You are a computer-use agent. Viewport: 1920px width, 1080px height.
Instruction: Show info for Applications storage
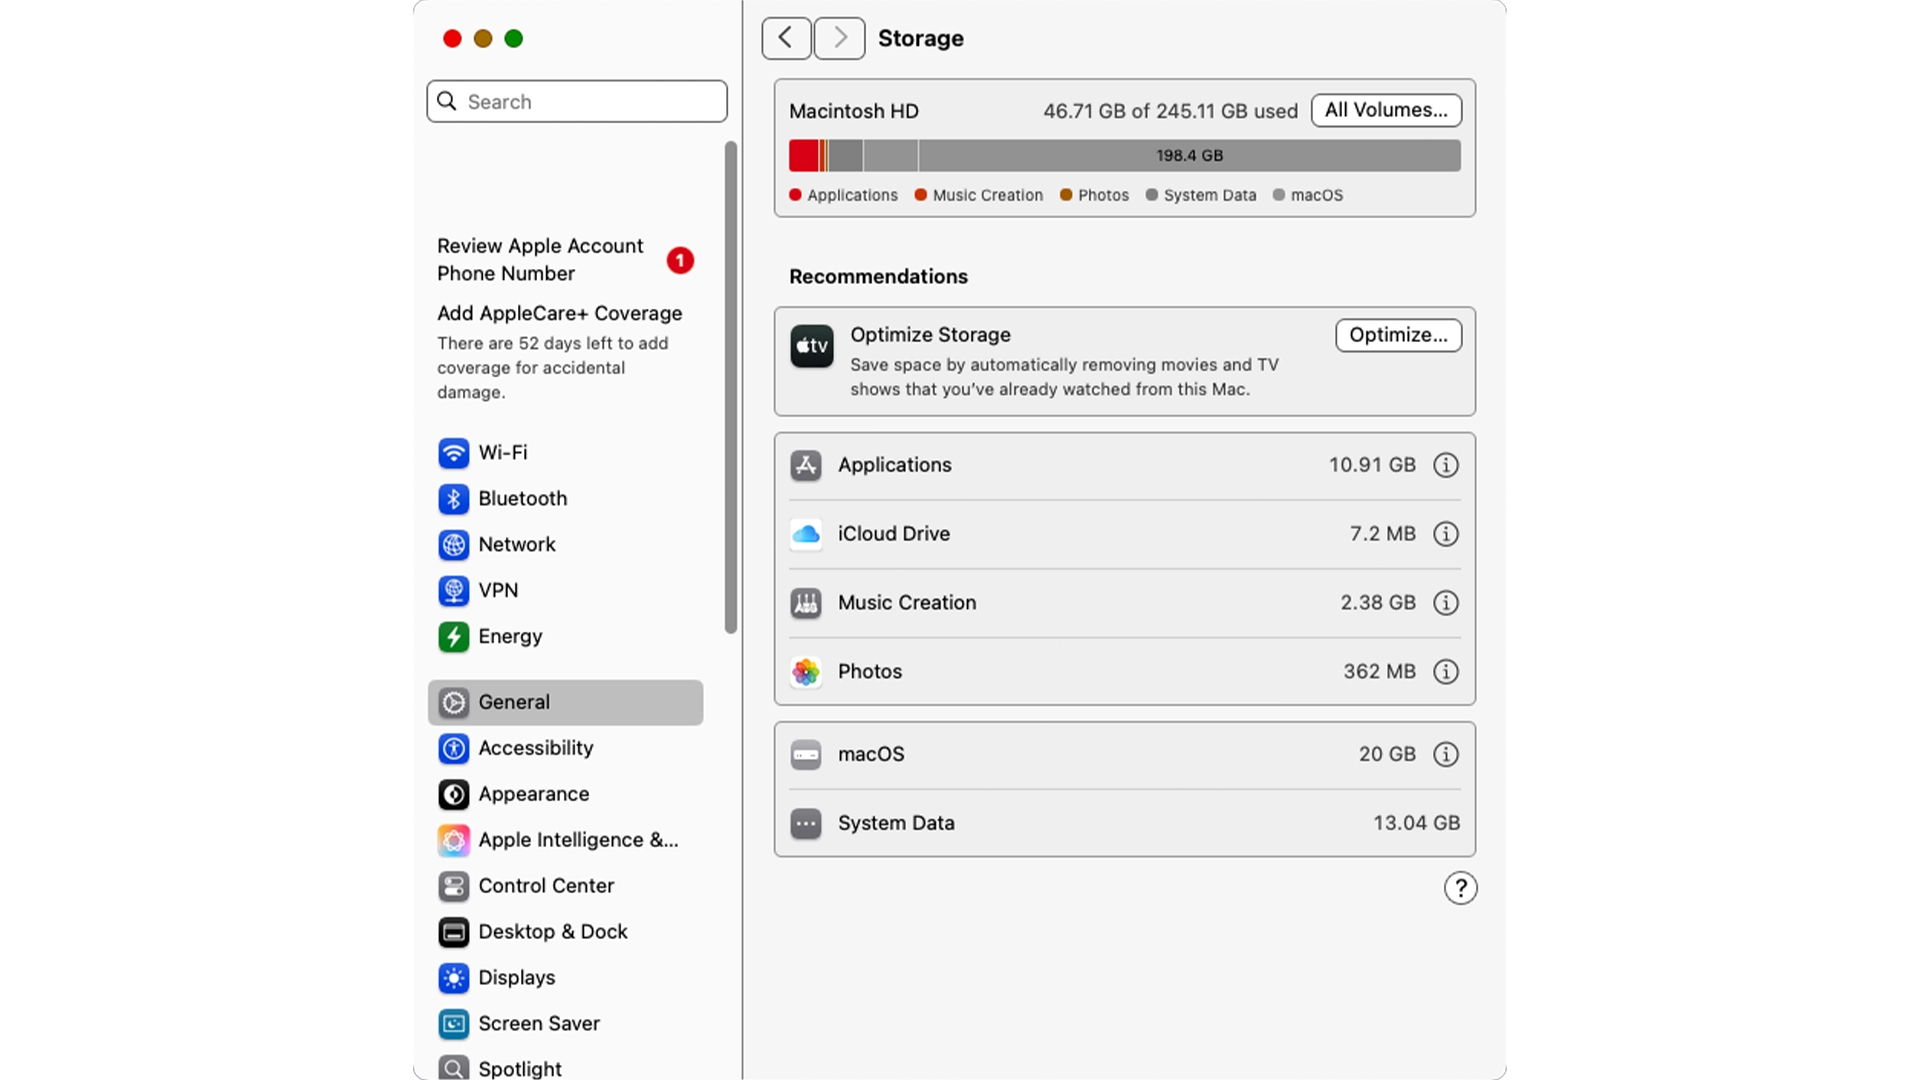[x=1446, y=465]
